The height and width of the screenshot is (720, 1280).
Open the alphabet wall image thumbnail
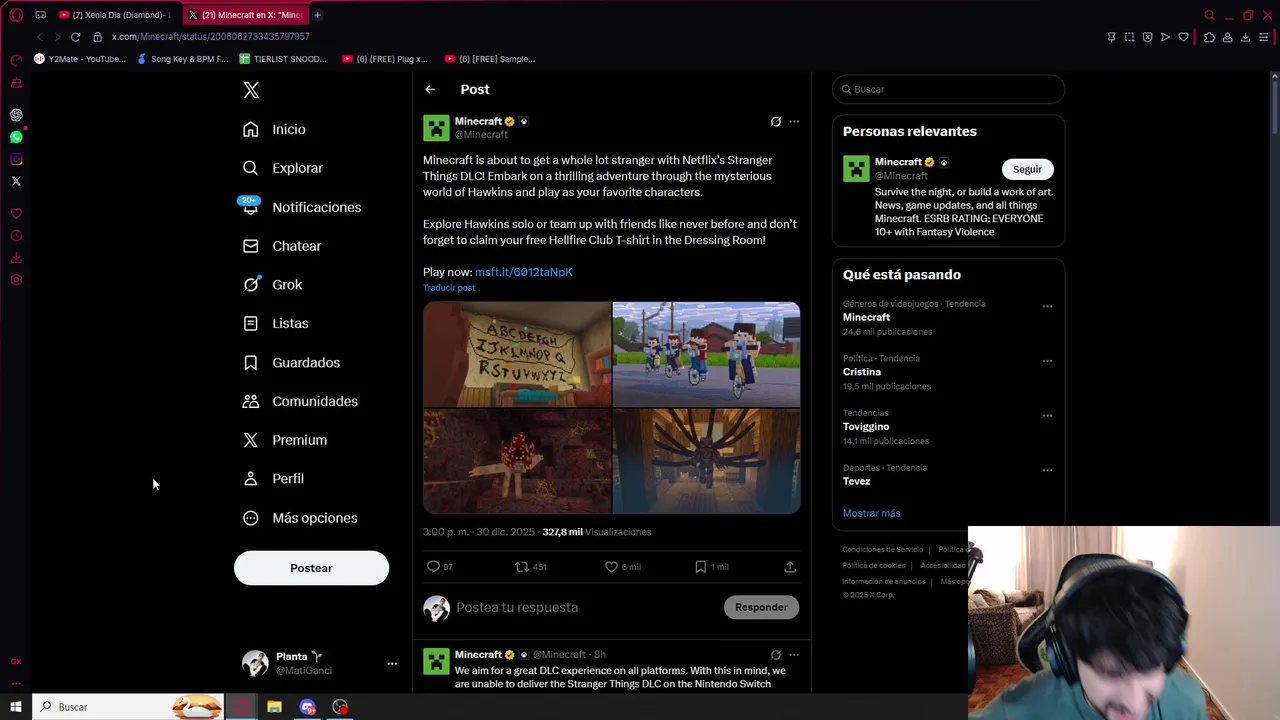click(x=517, y=354)
